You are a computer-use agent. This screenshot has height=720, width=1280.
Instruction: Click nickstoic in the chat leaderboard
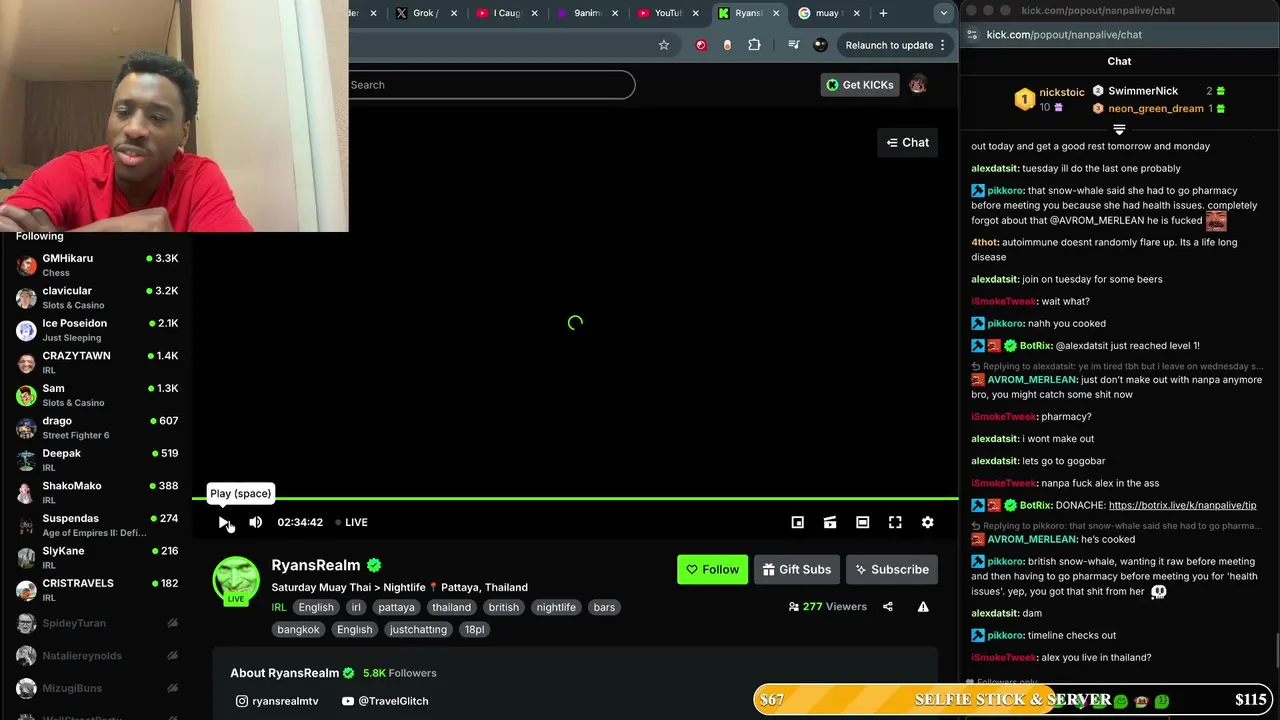pyautogui.click(x=1062, y=92)
